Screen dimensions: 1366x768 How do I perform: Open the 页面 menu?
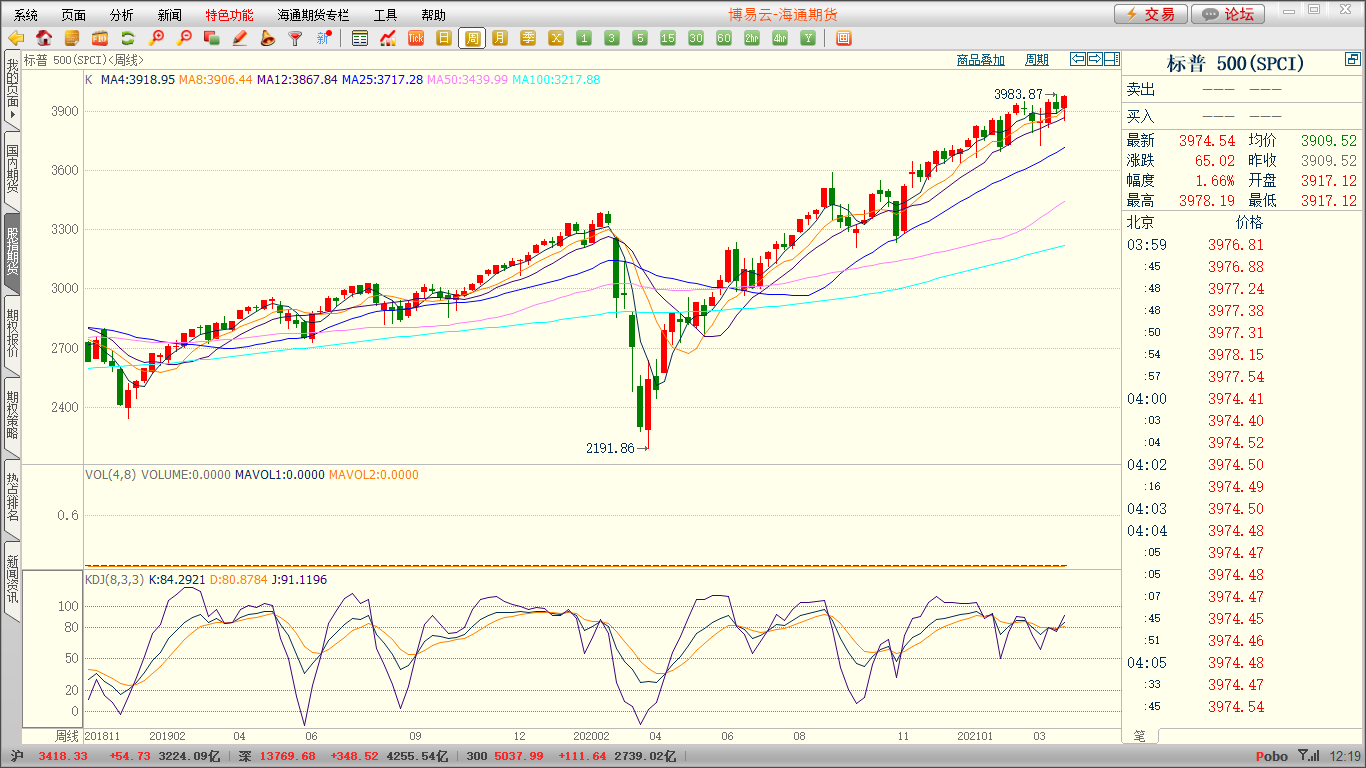[x=74, y=15]
